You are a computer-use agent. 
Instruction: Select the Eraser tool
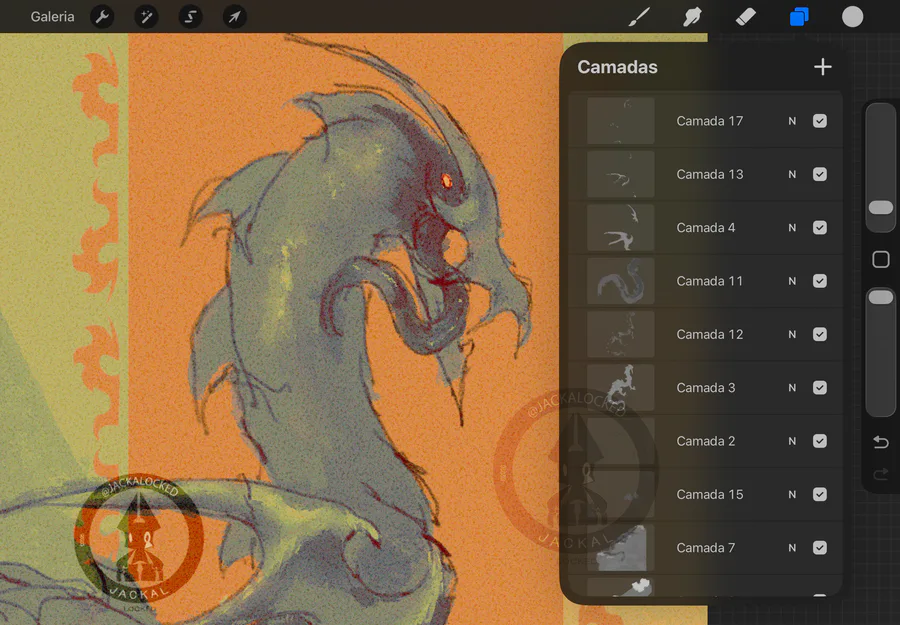746,17
